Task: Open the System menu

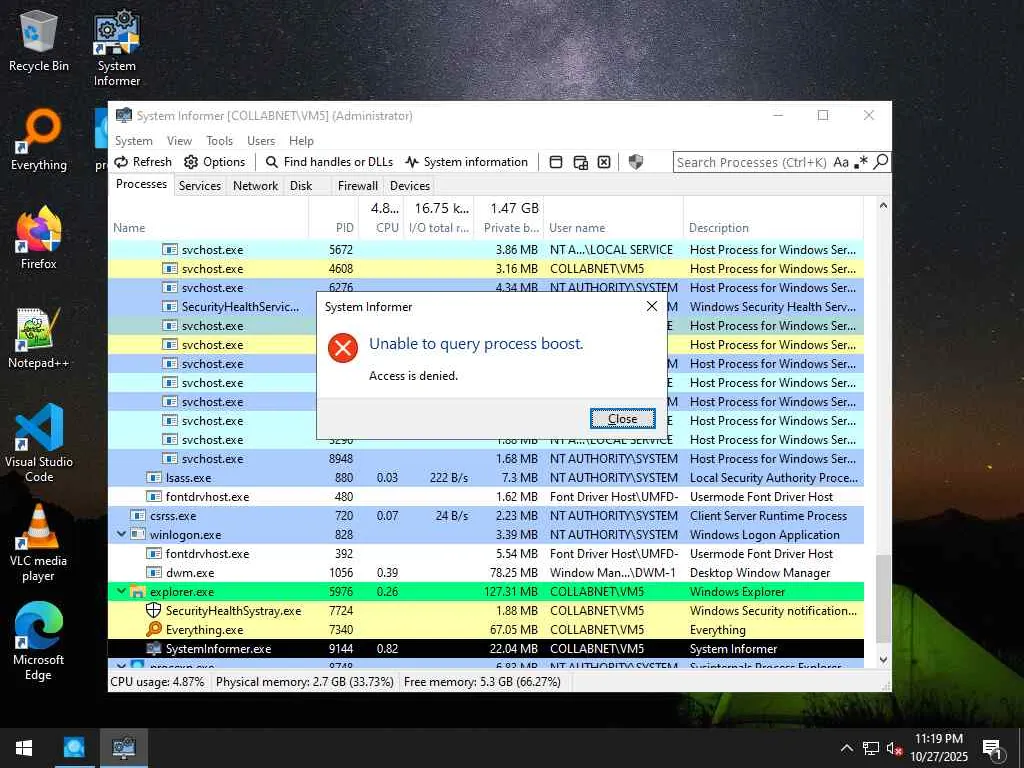Action: click(x=133, y=140)
